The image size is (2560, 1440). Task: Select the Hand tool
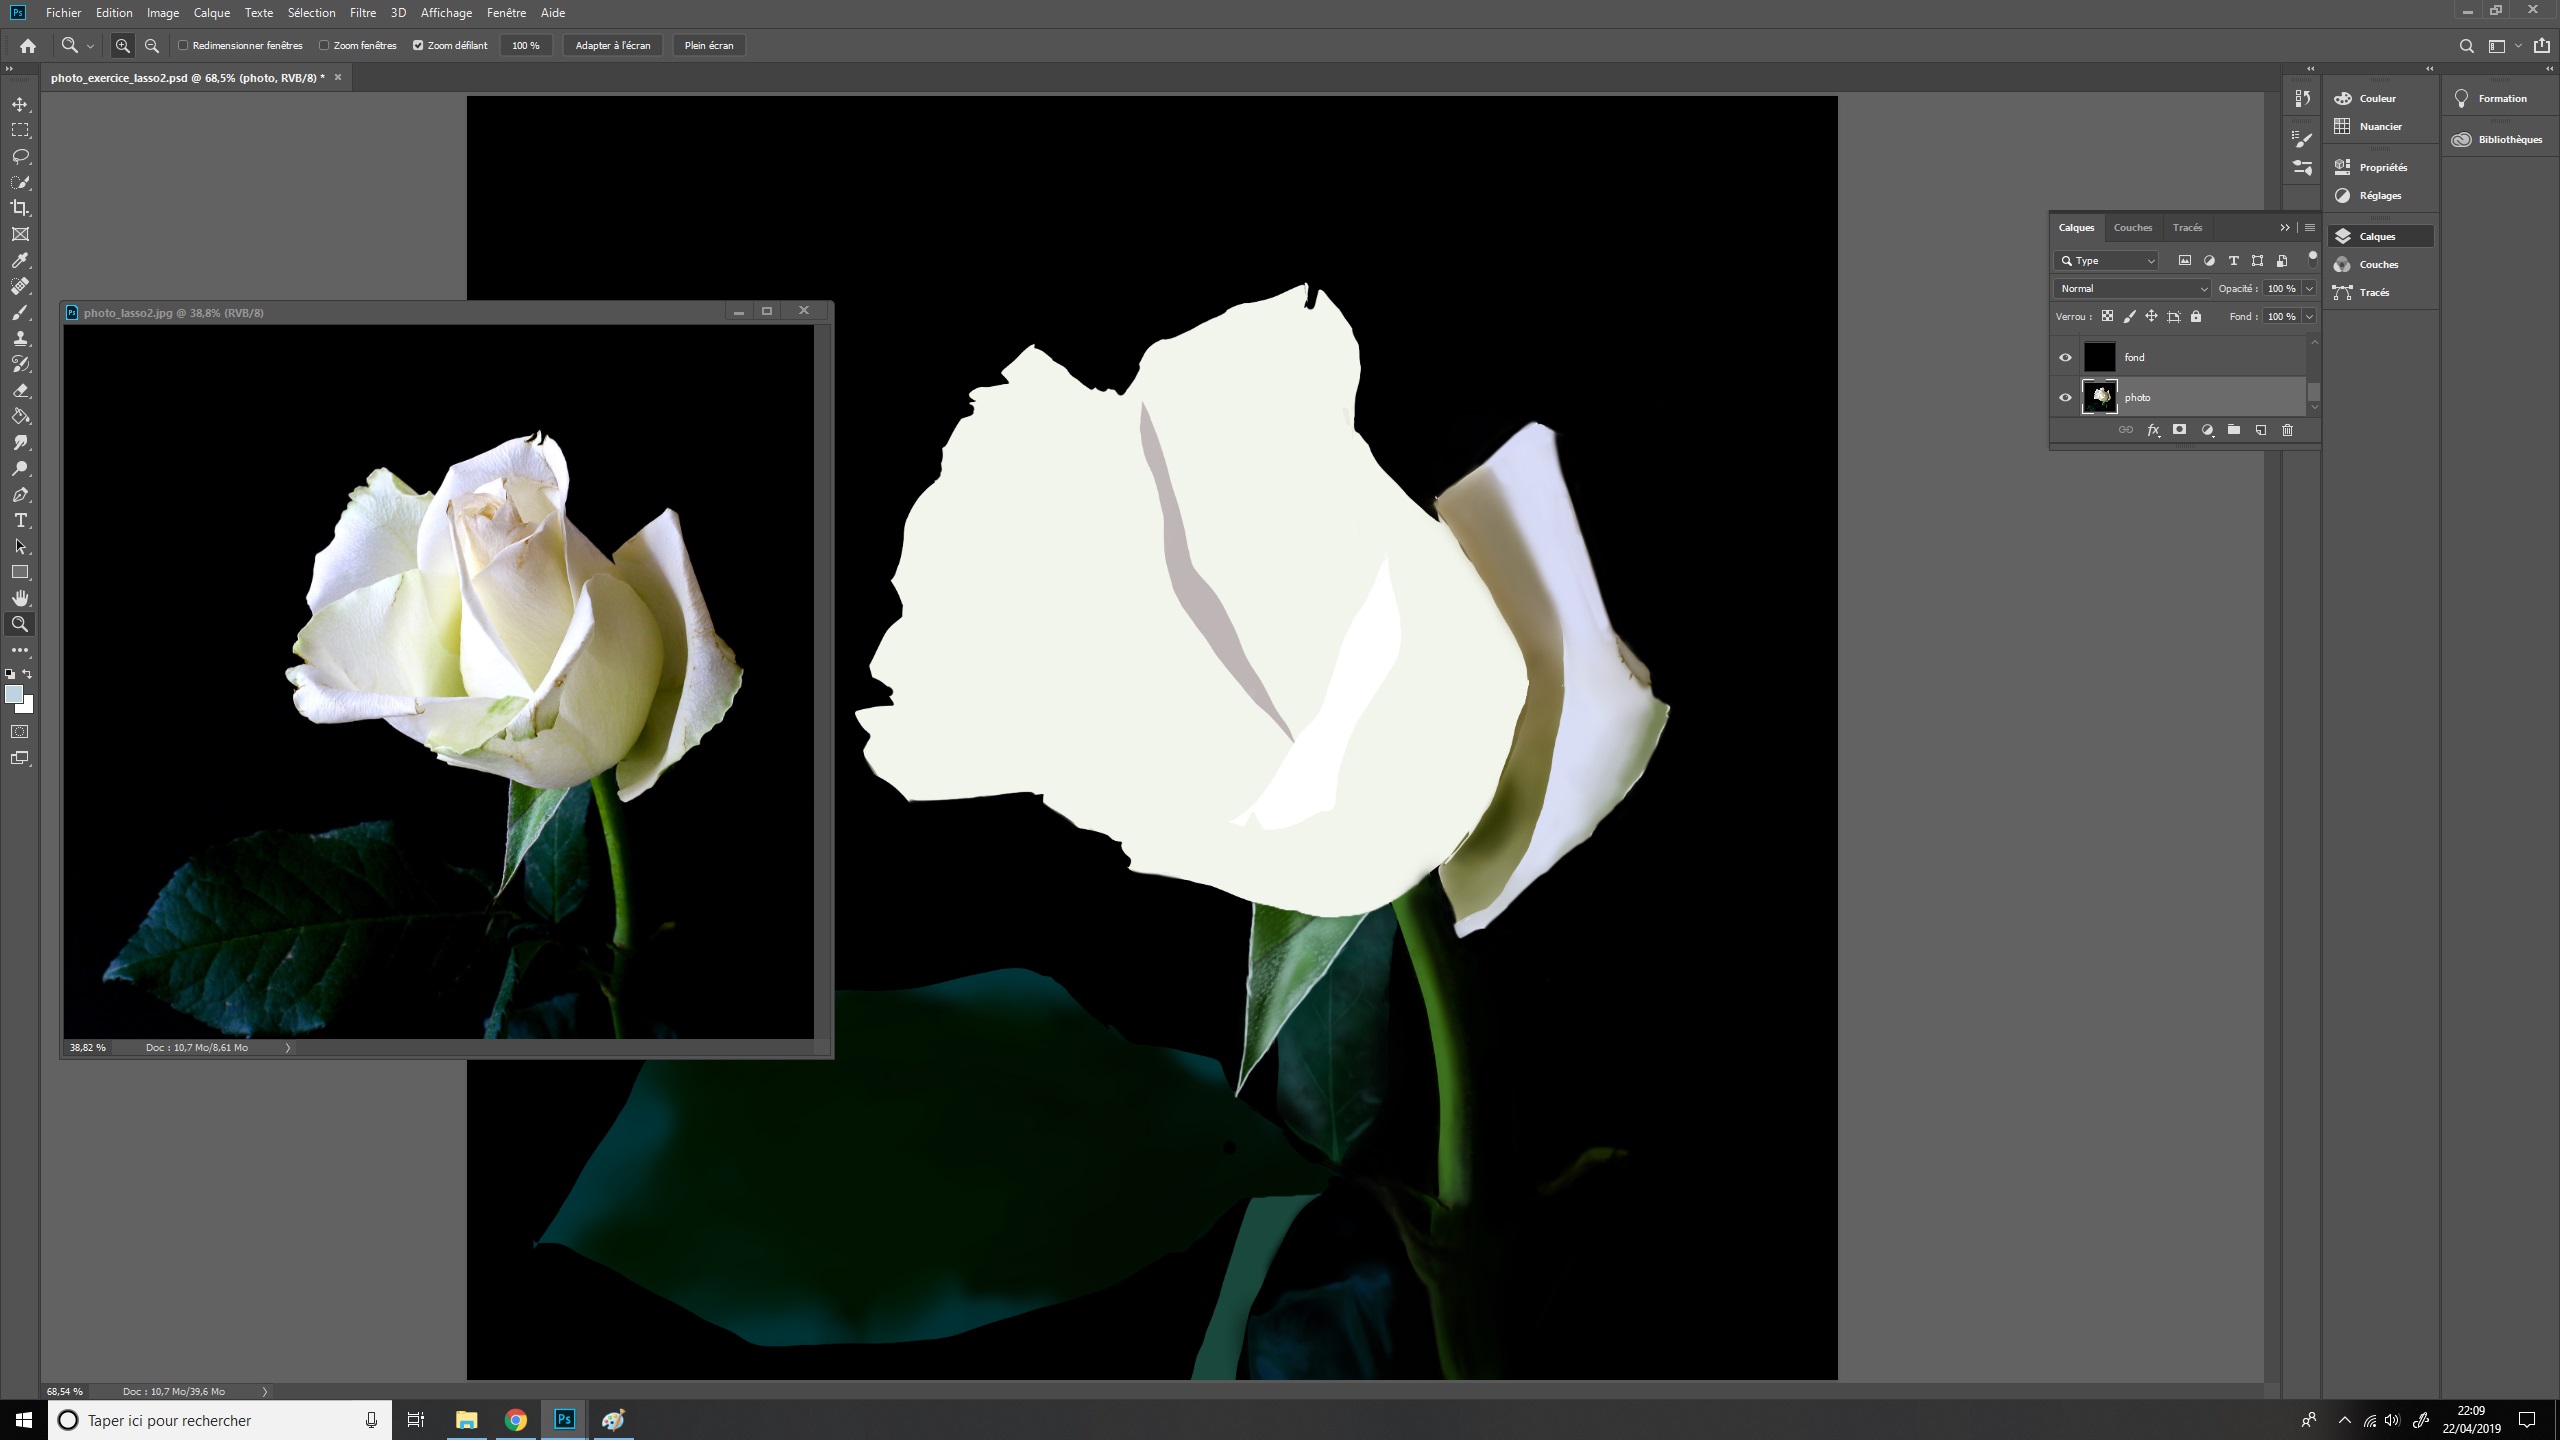[20, 598]
